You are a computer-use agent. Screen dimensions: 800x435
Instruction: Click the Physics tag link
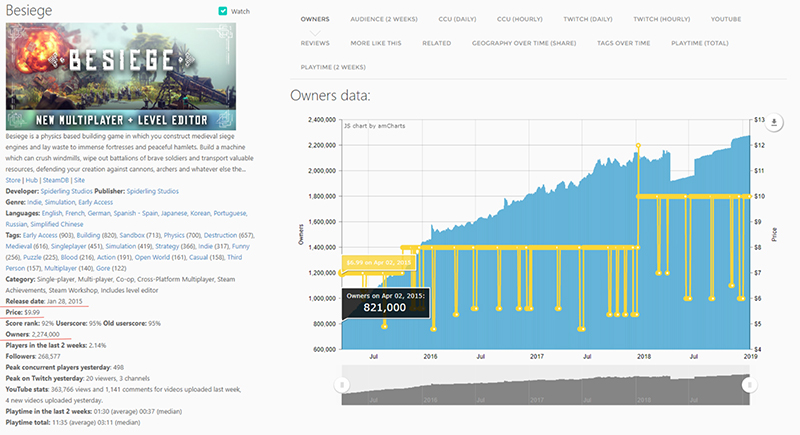[x=174, y=235]
